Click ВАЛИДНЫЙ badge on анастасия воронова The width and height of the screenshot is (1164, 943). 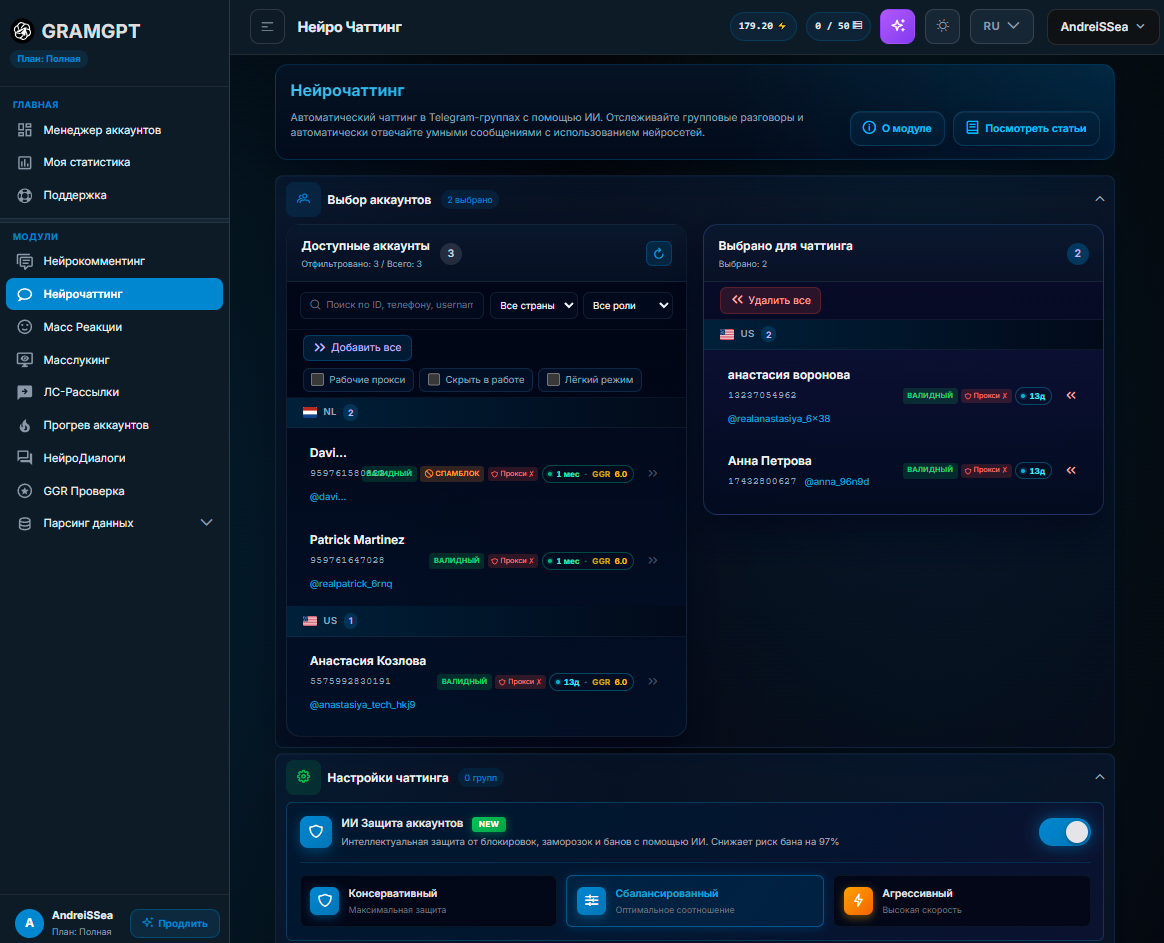tap(929, 396)
